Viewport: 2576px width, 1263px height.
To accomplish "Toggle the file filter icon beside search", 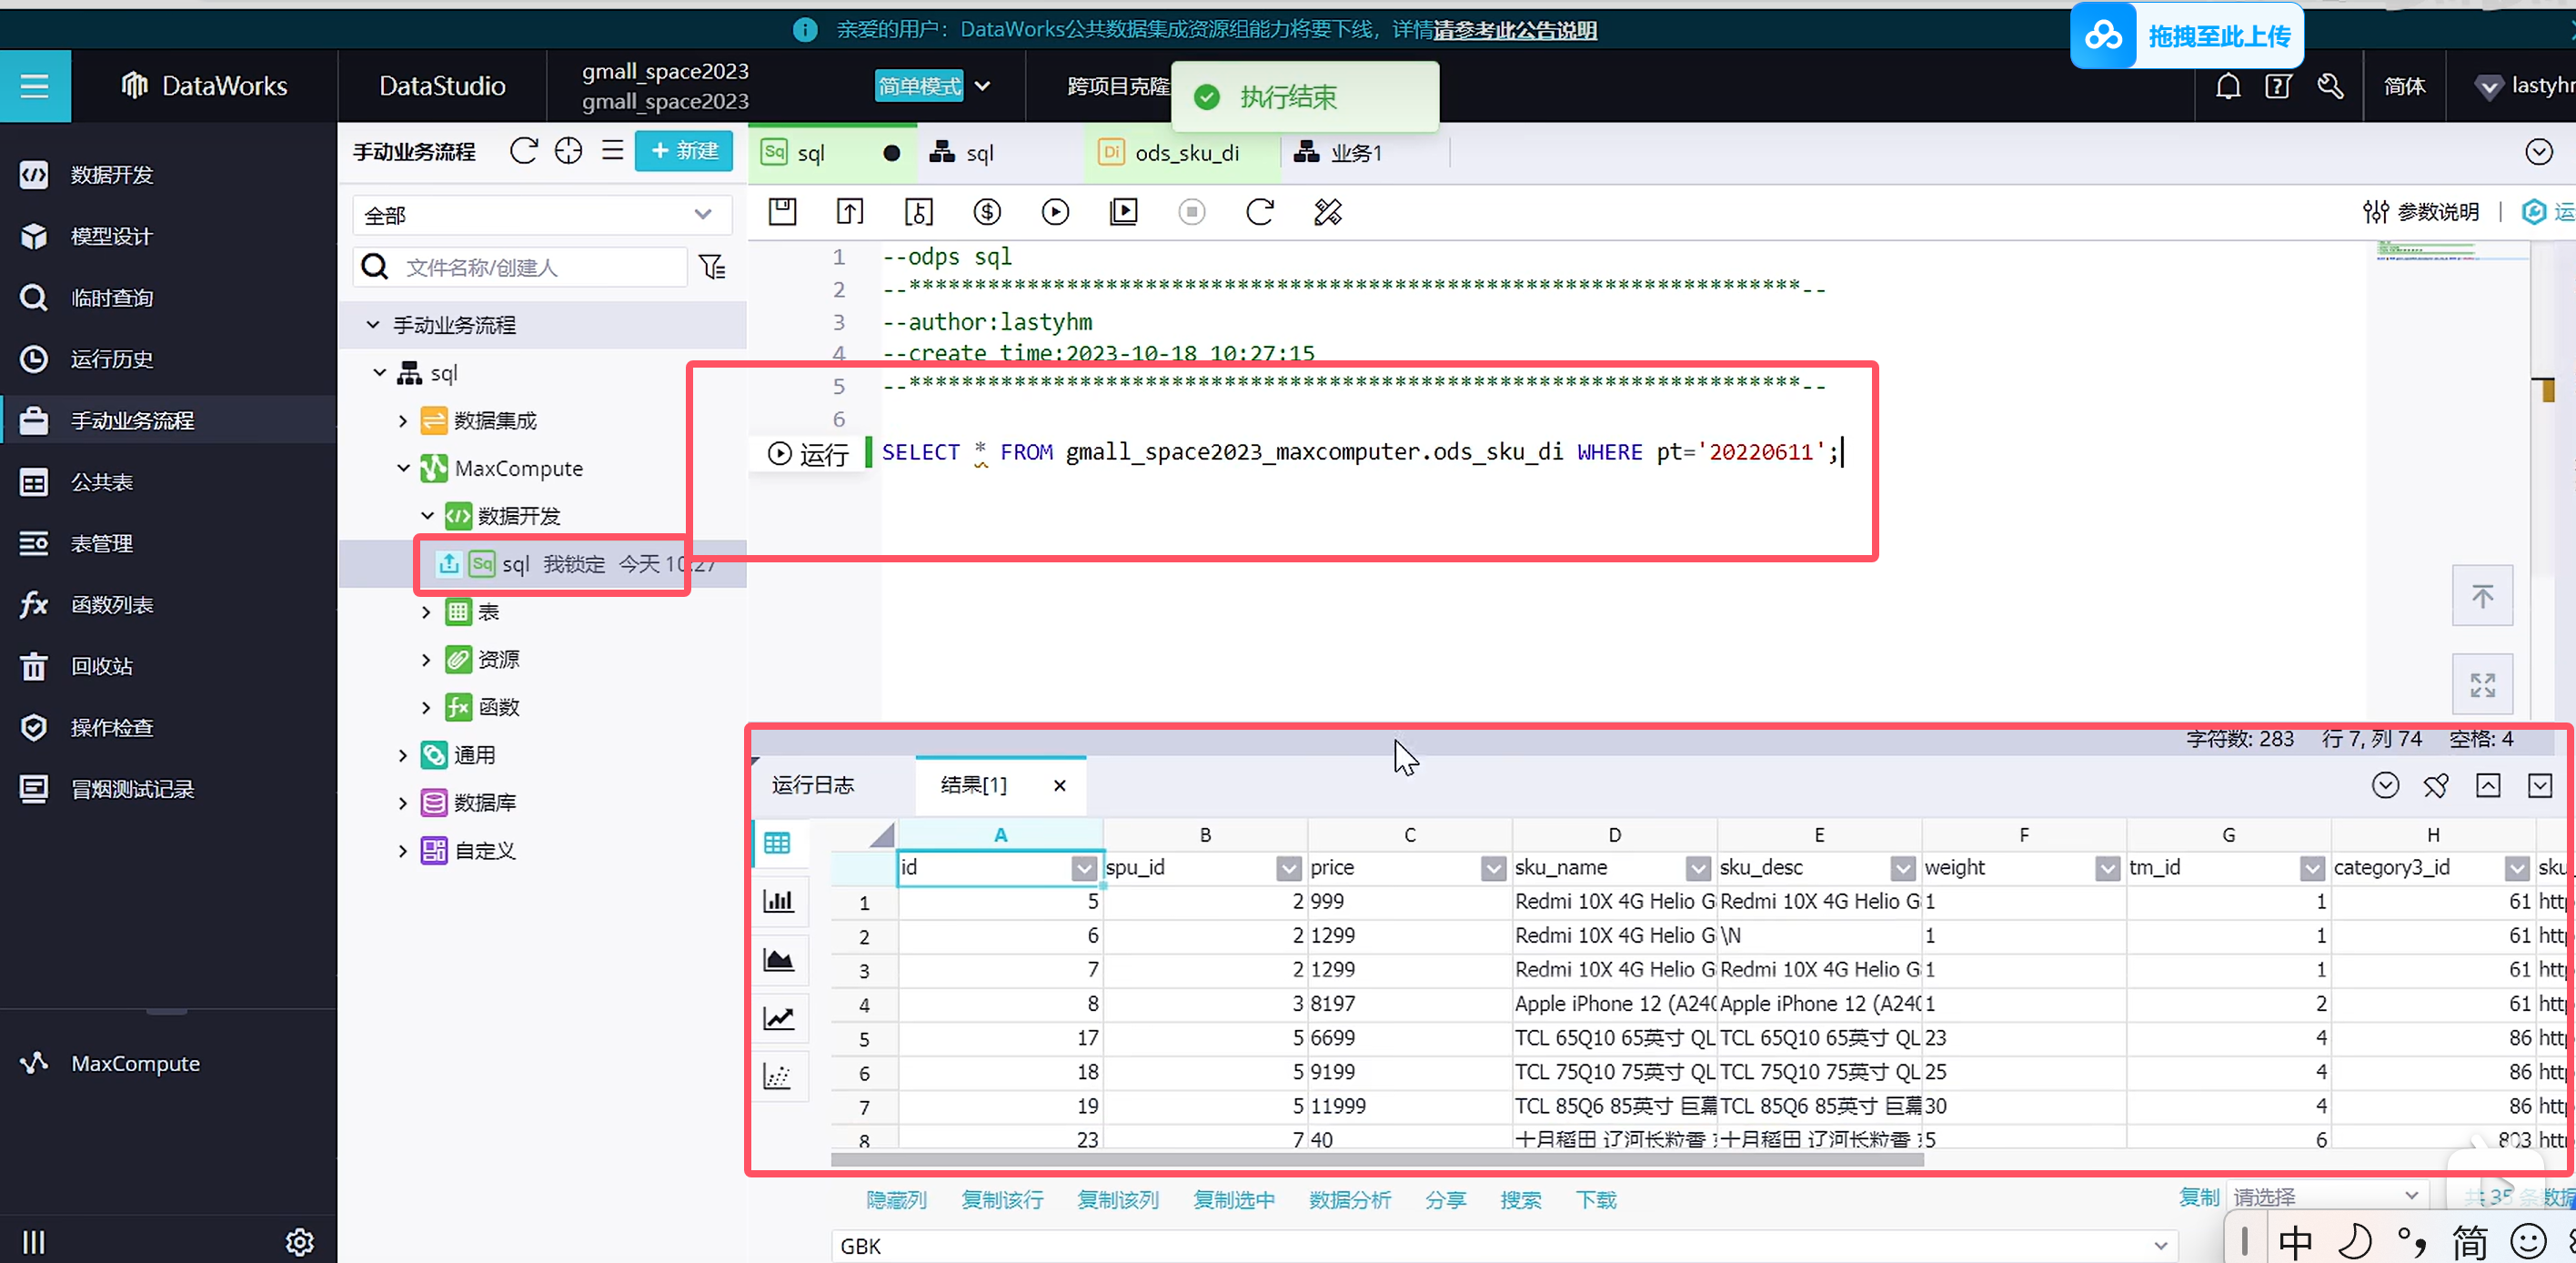I will 712,267.
